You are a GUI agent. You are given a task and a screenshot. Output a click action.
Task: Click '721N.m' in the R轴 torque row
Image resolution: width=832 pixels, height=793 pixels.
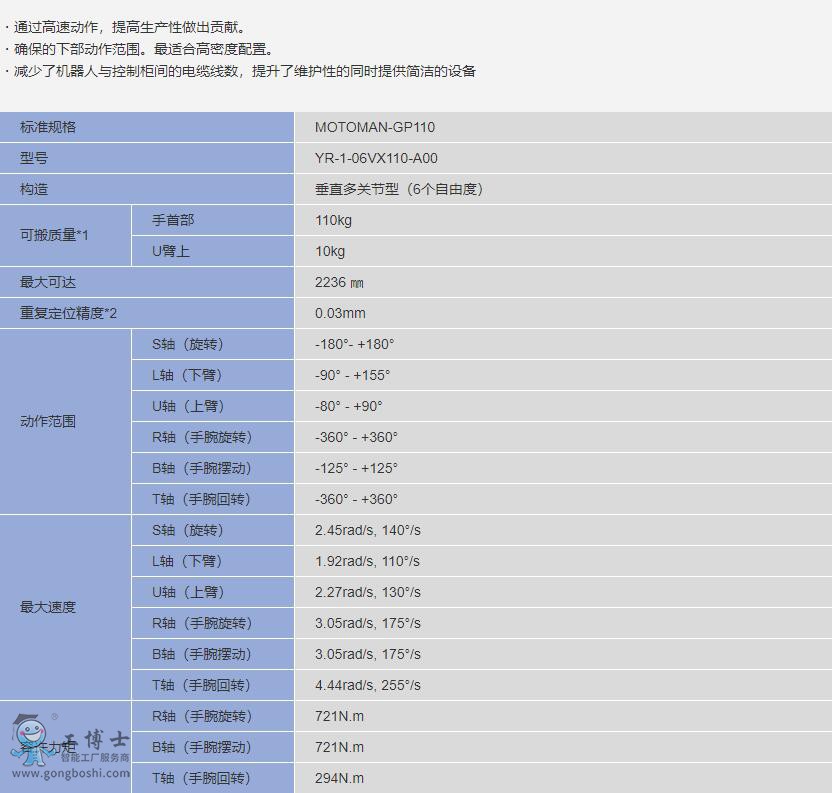coord(339,716)
